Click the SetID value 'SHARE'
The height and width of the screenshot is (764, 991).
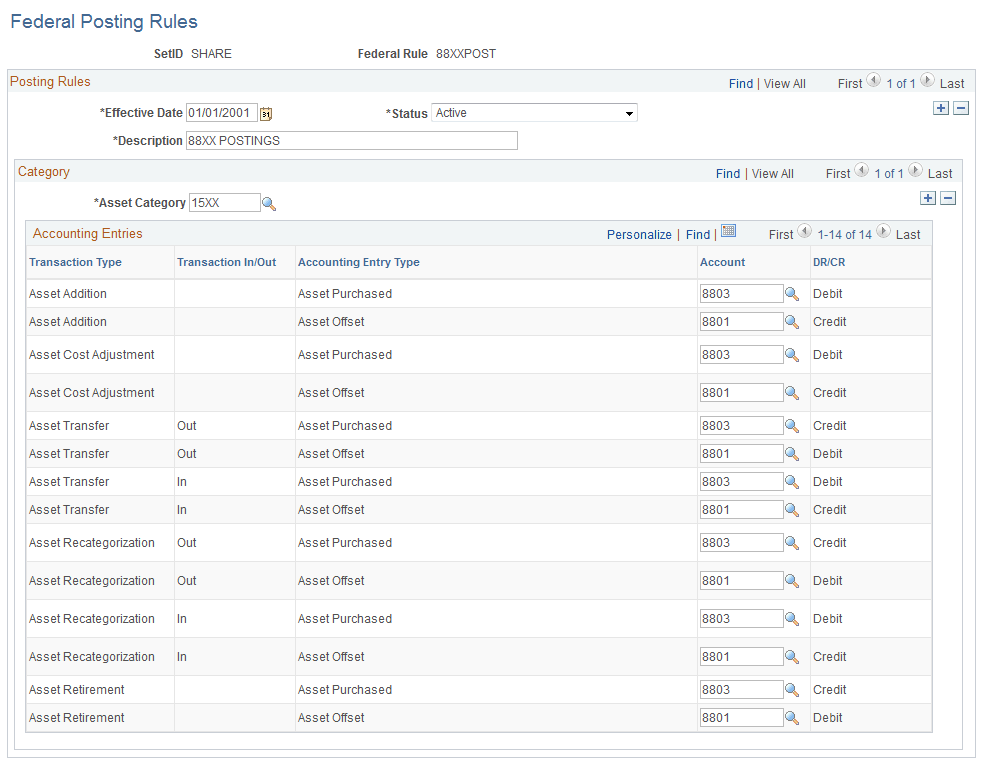tap(211, 54)
